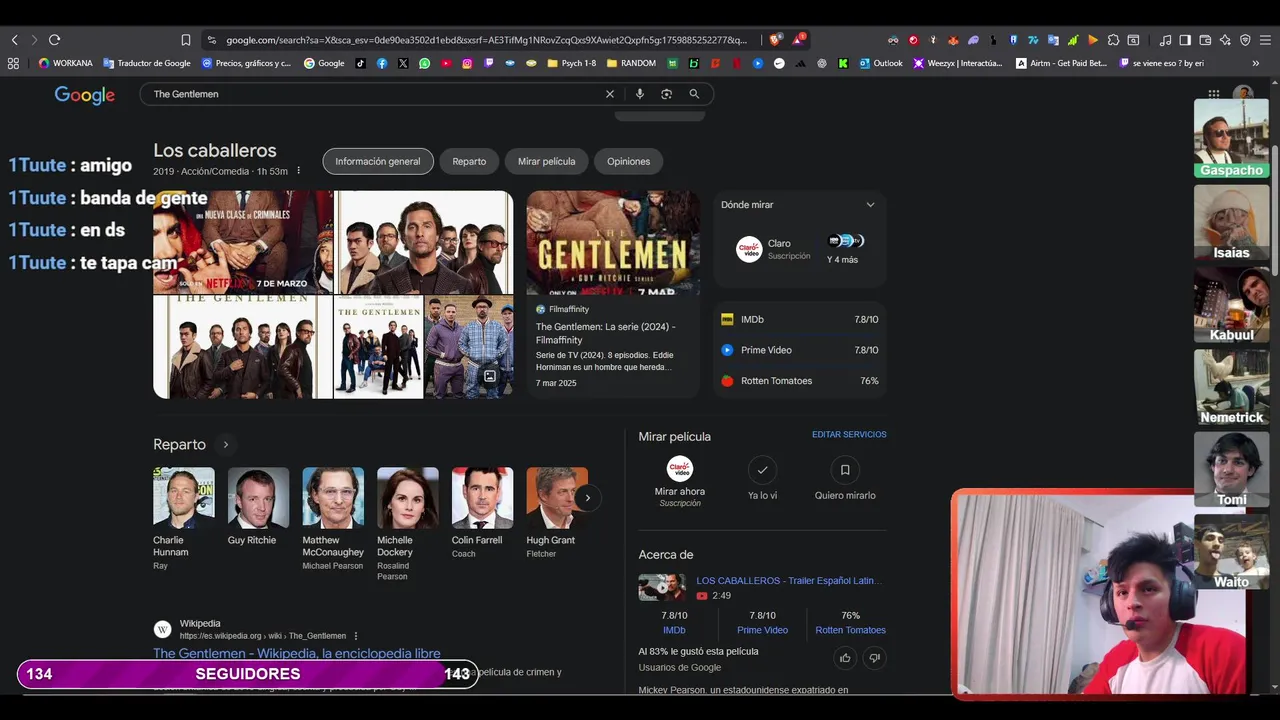Open the Instagram bookmark icon
Viewport: 1280px width, 720px height.
pyautogui.click(x=467, y=63)
